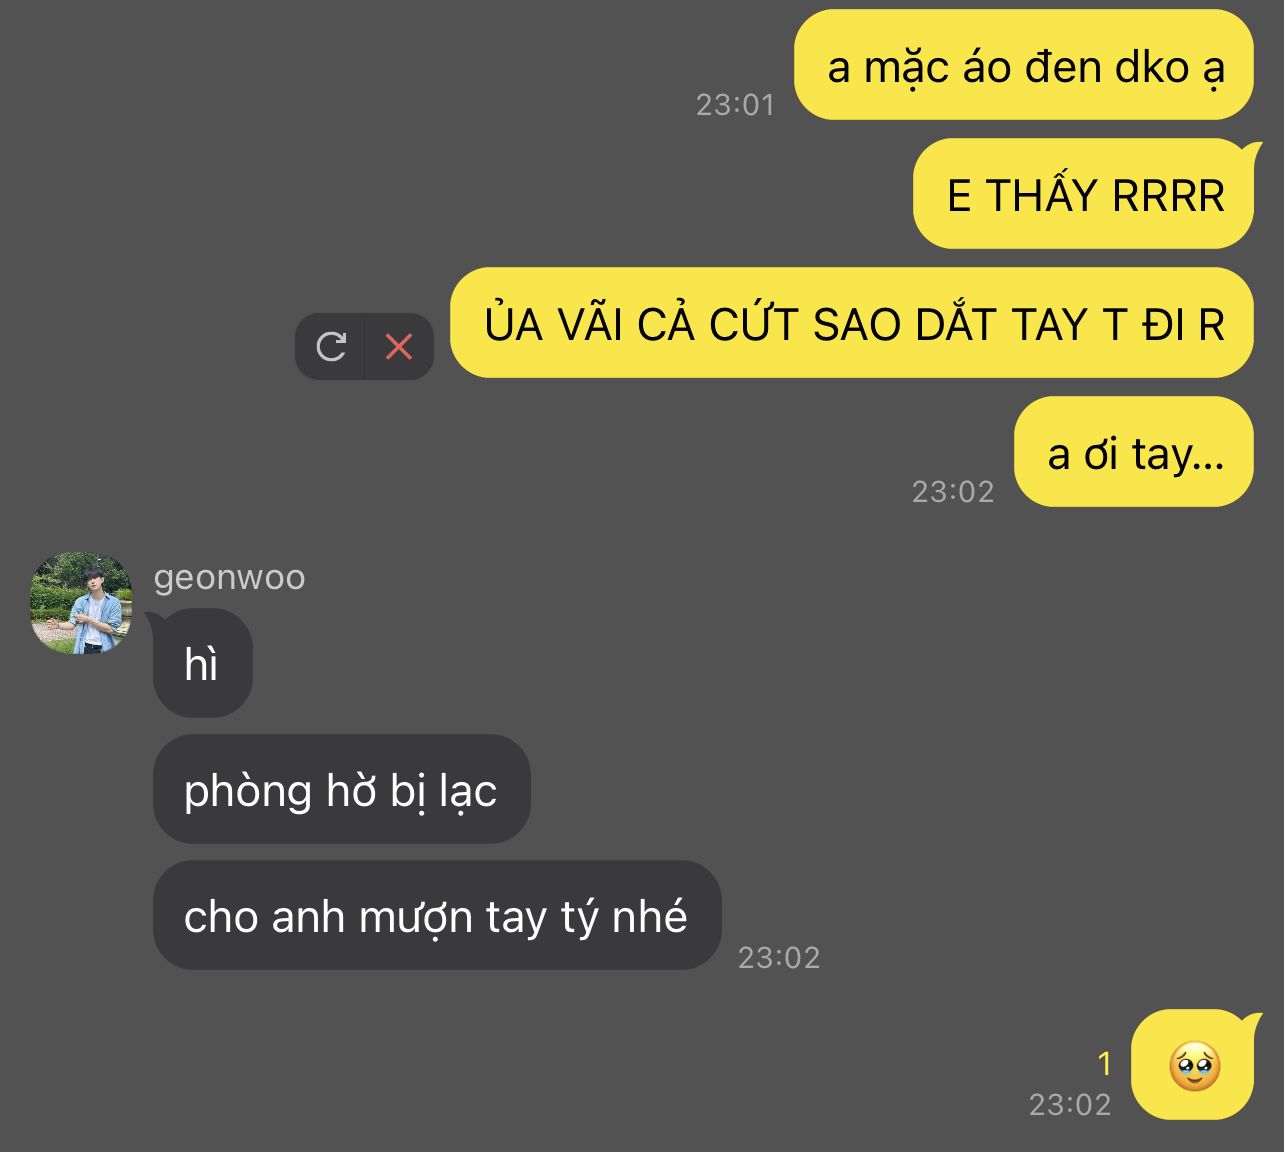1284x1152 pixels.
Task: Select the 'E THẤY RRRR' bubble
Action: pos(1084,194)
